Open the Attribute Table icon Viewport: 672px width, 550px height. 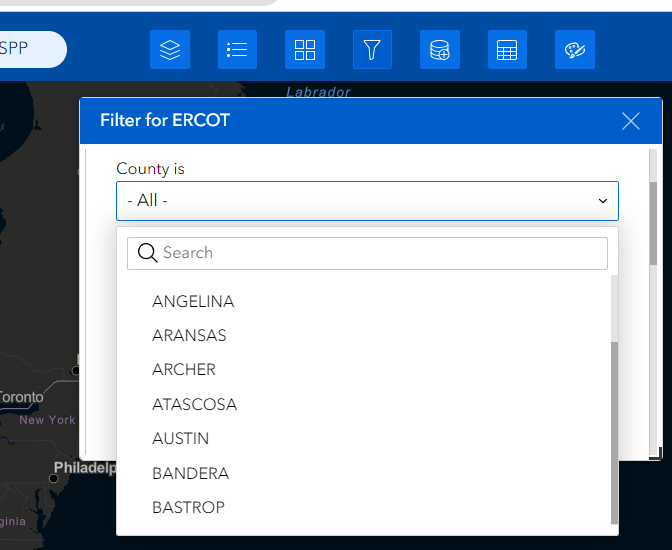(x=507, y=50)
